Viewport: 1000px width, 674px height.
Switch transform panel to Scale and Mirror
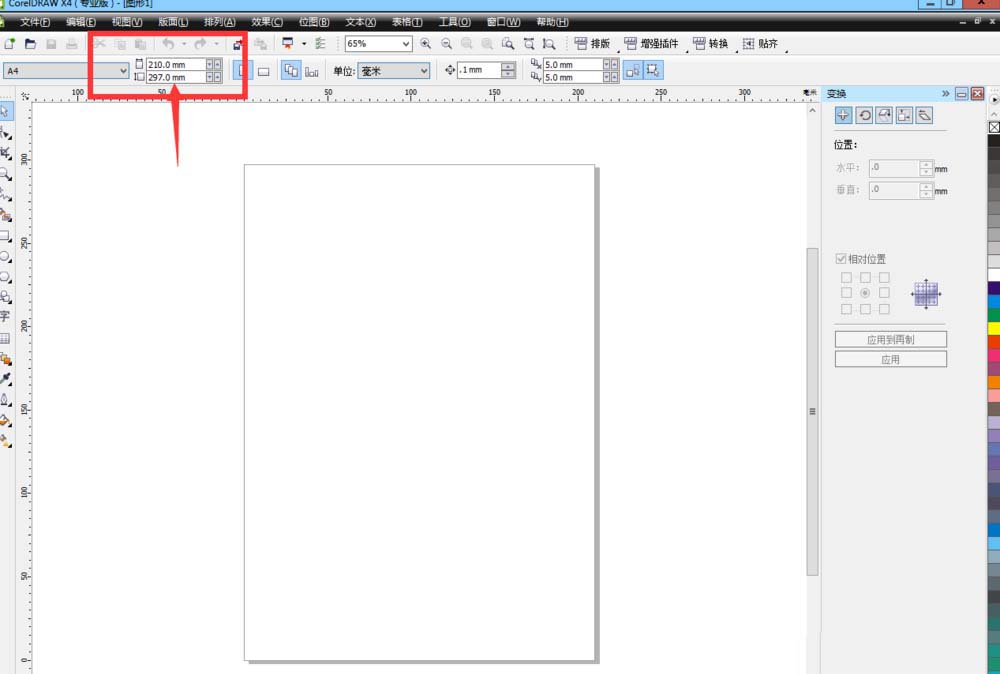tap(884, 115)
